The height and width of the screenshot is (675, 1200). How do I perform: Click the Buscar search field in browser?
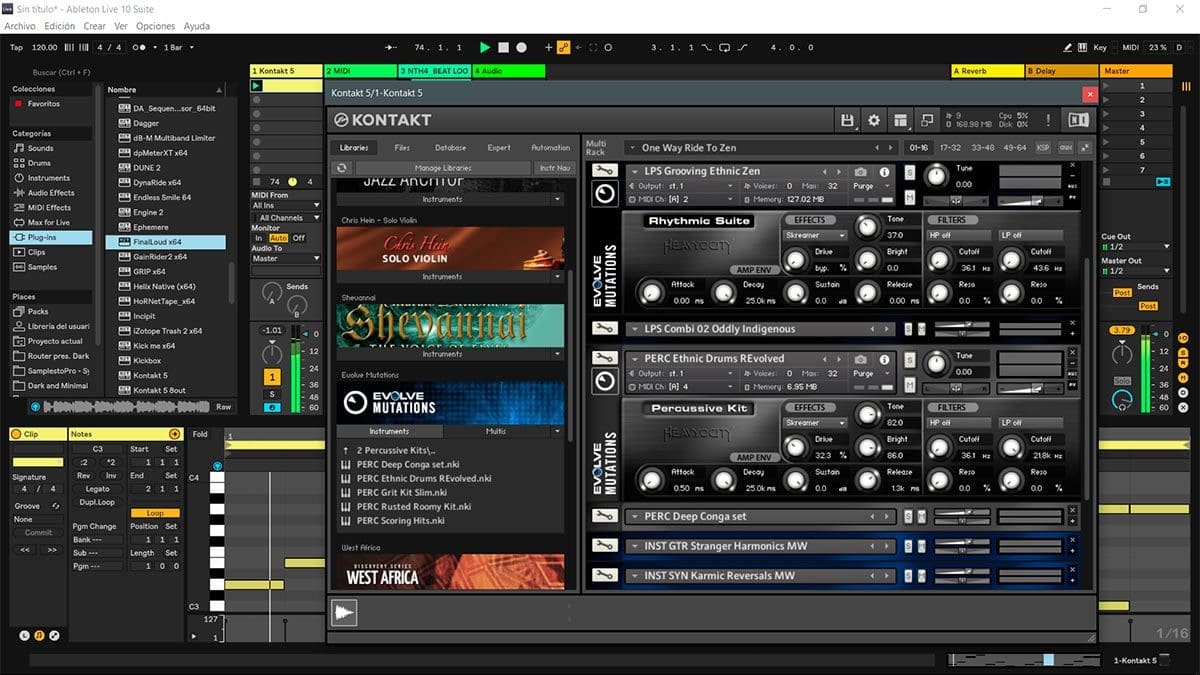coord(62,72)
